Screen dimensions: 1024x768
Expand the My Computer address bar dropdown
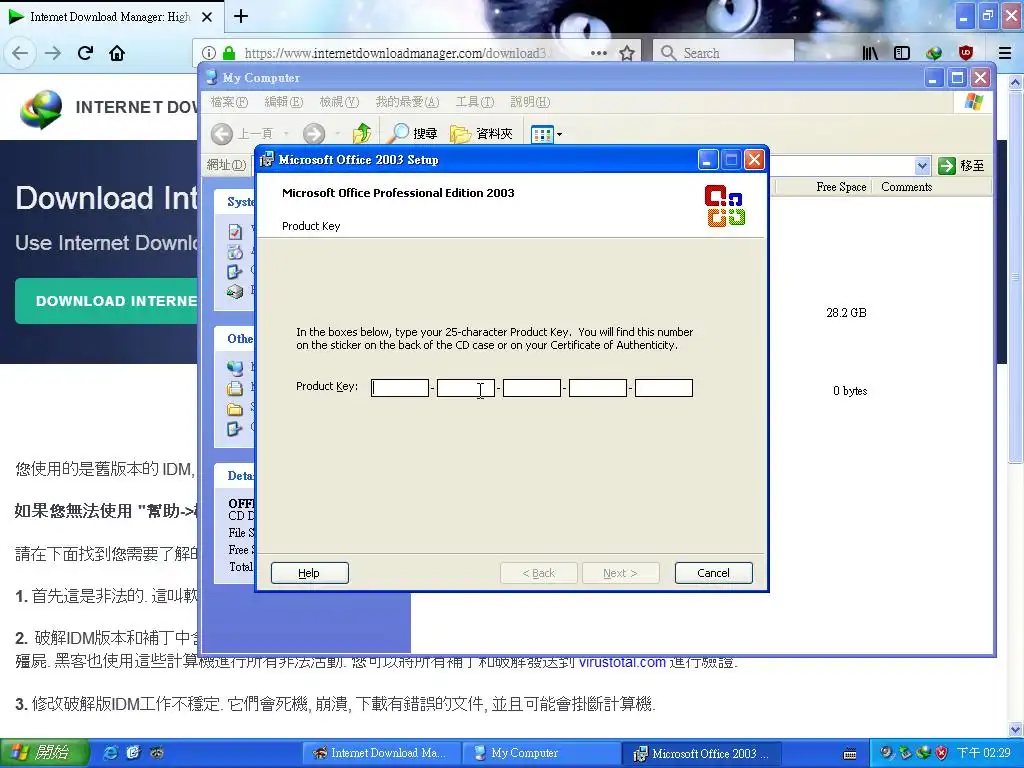pyautogui.click(x=921, y=166)
